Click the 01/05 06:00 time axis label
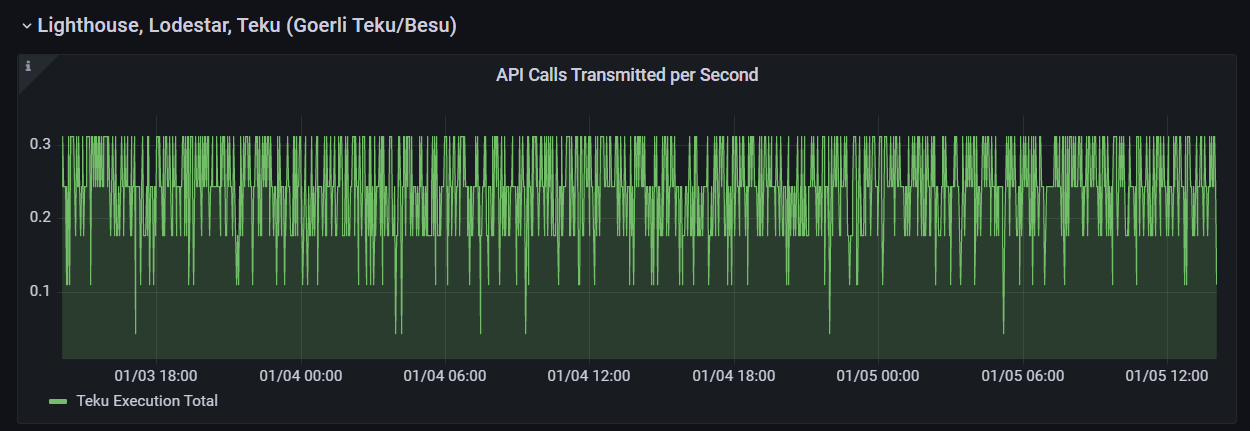This screenshot has height=431, width=1250. tap(1023, 376)
